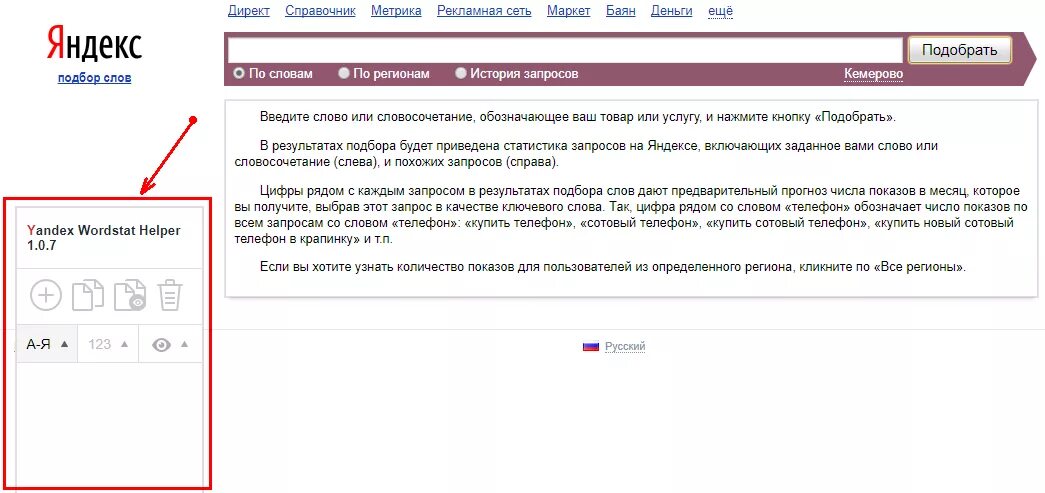
Task: Click the Русский language link
Action: click(x=624, y=346)
